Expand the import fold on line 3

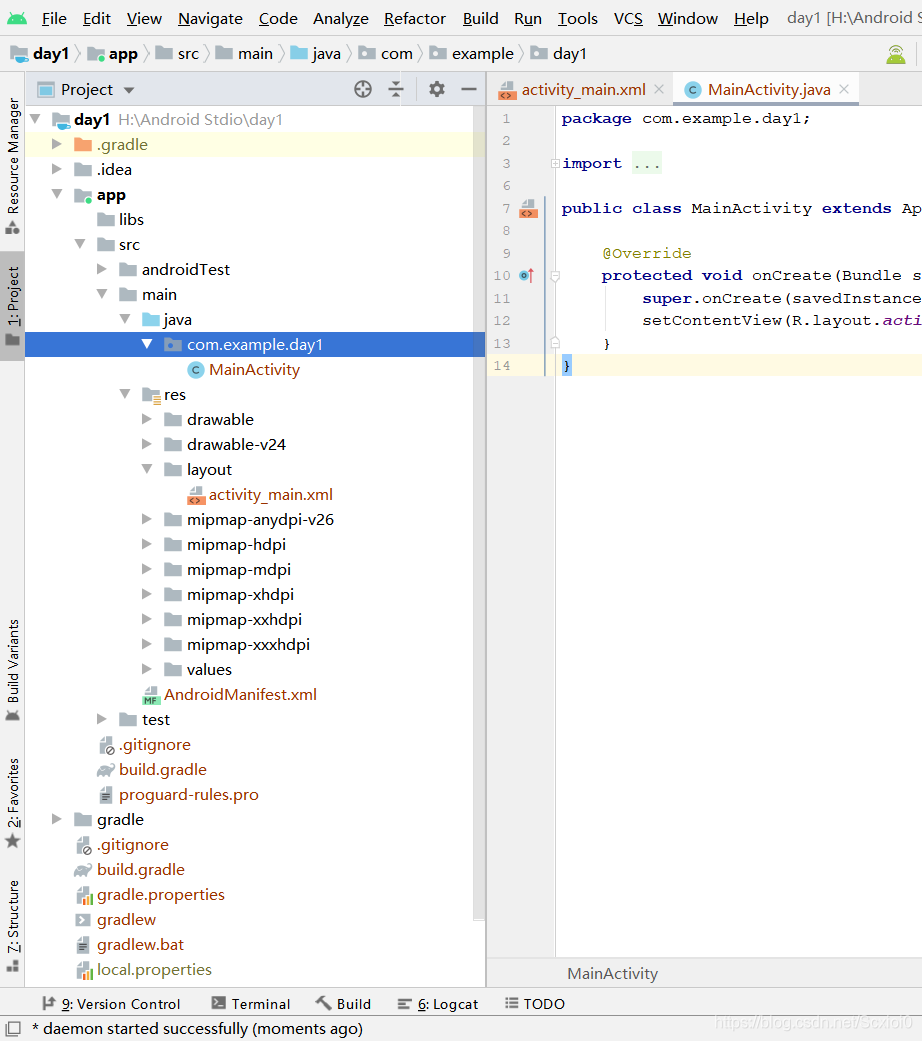tap(555, 163)
